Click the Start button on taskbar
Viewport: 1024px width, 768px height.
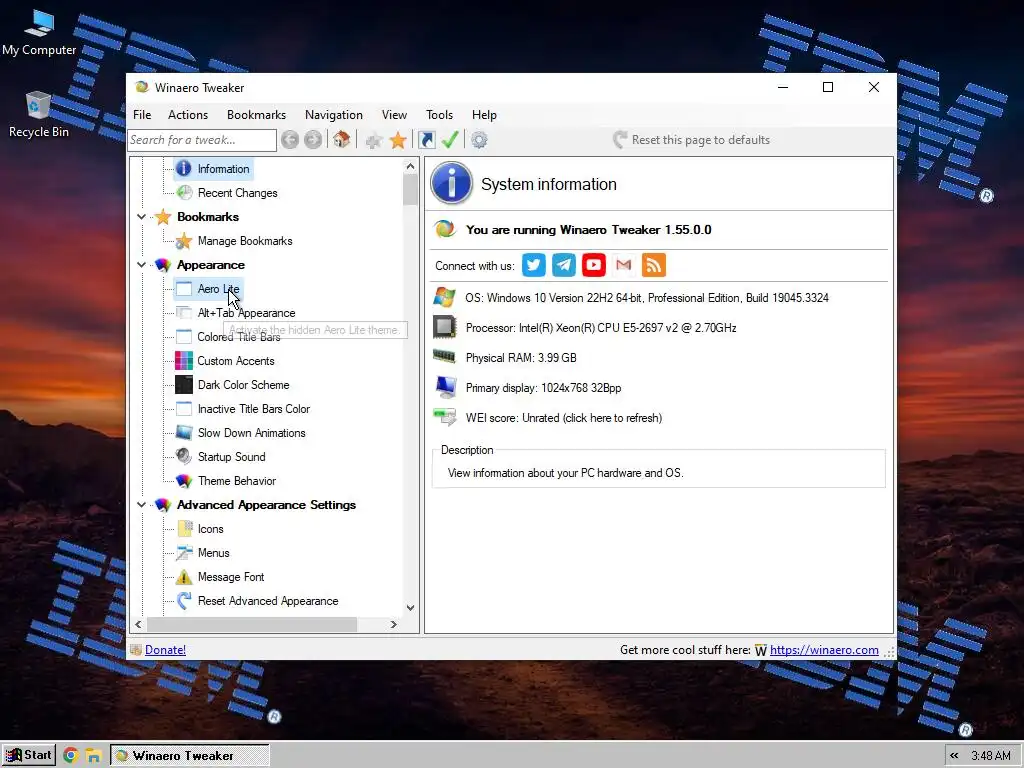click(x=29, y=756)
